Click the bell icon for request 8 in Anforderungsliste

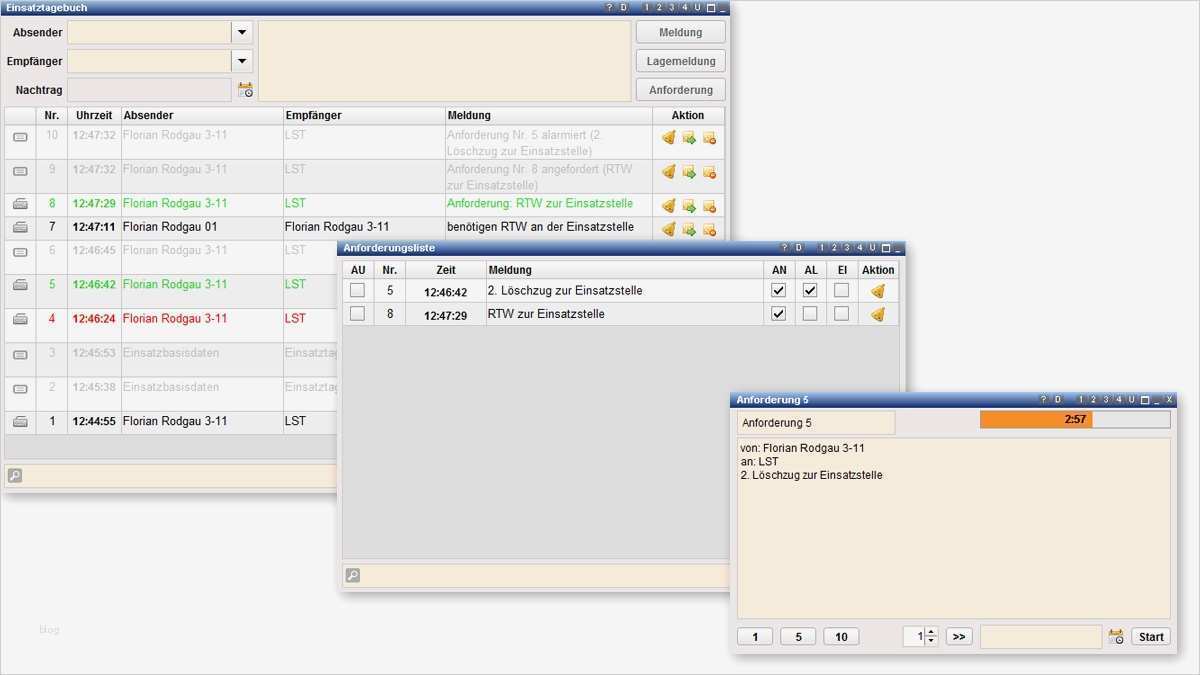tap(878, 314)
